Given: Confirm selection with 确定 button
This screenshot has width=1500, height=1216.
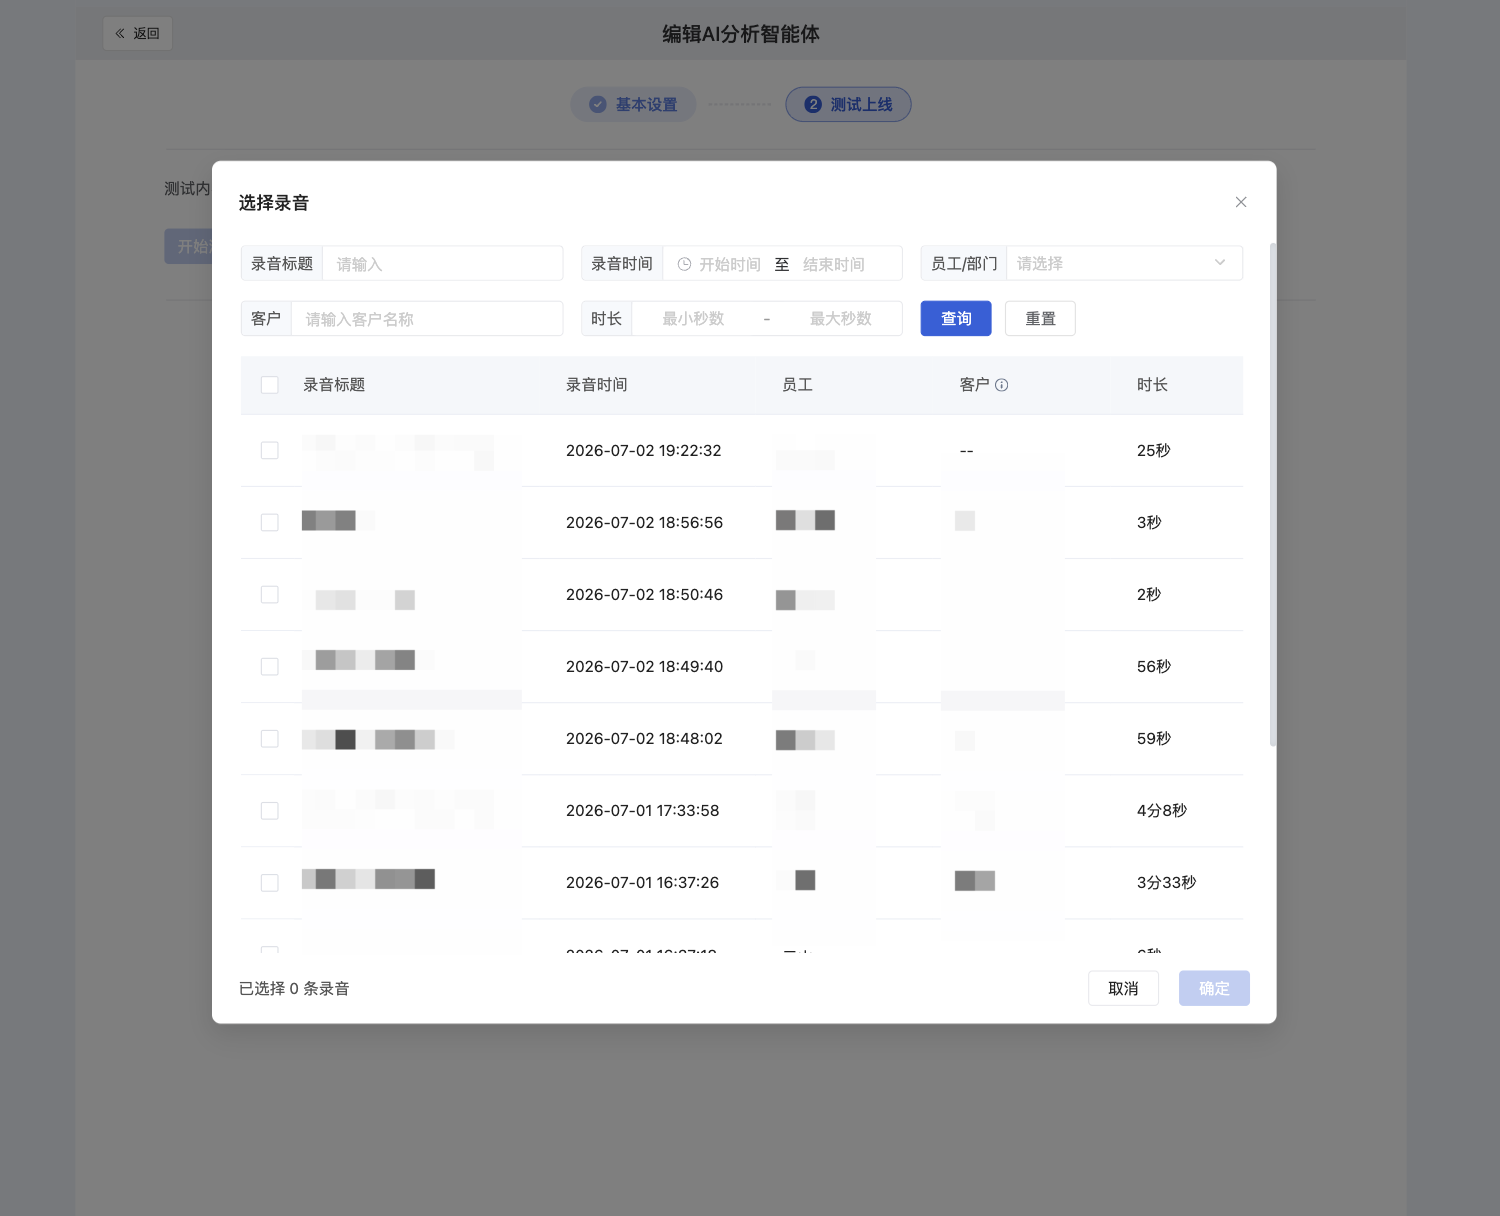Looking at the screenshot, I should click(x=1214, y=988).
